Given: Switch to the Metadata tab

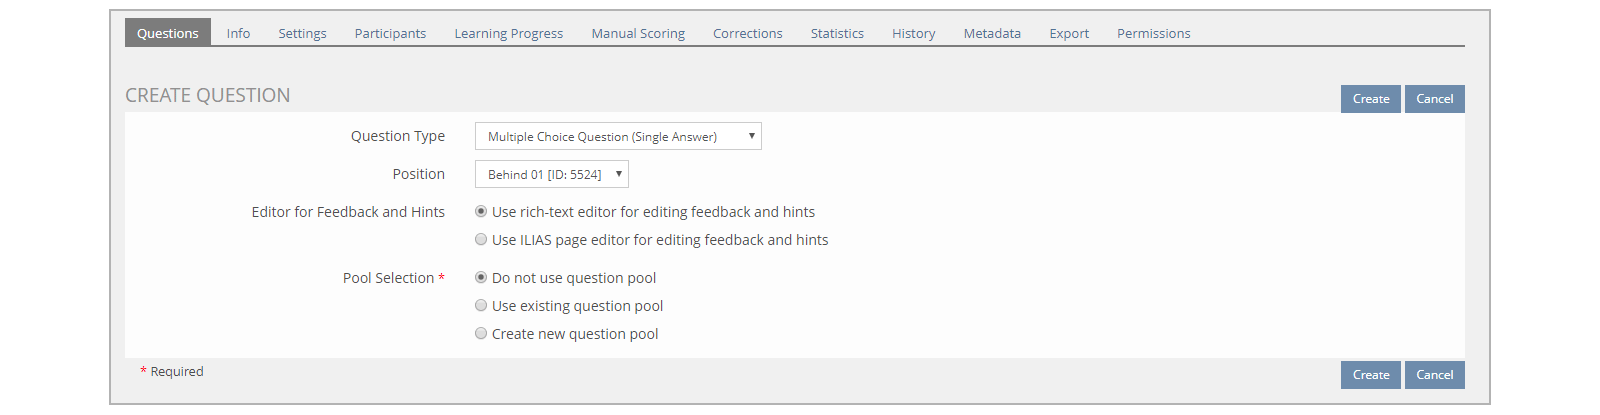Looking at the screenshot, I should tap(992, 33).
